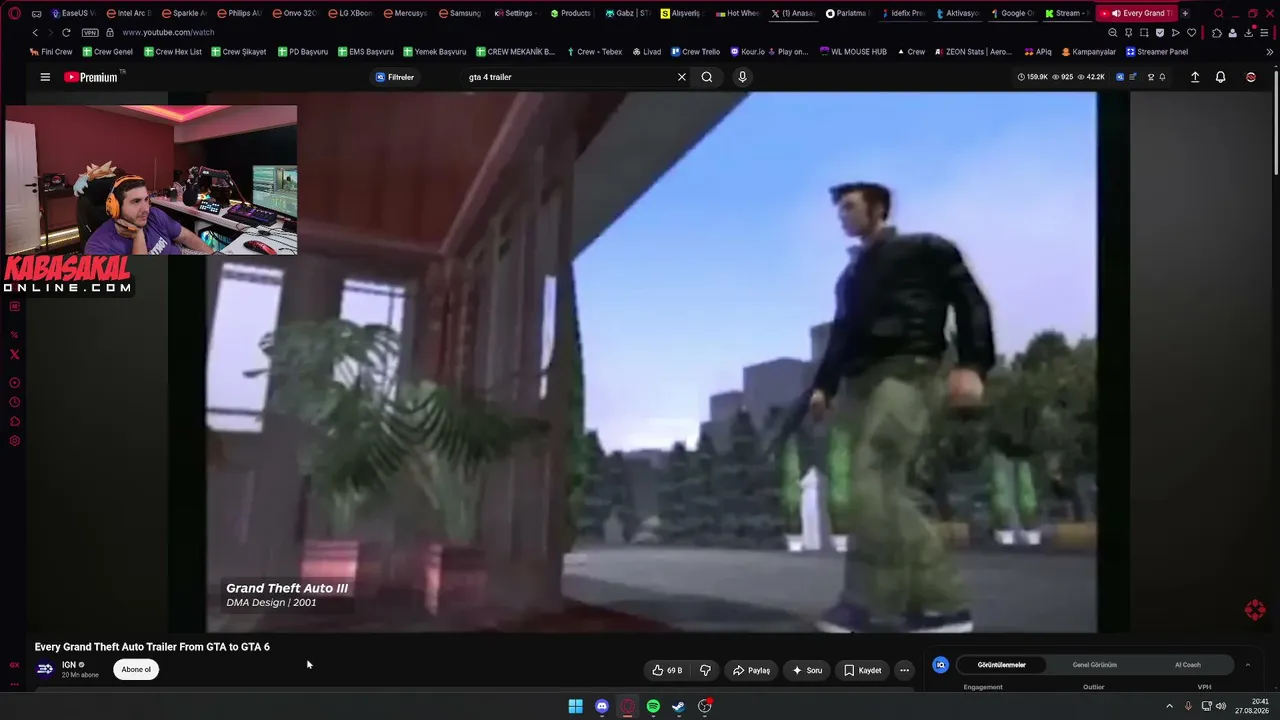Open the WL MOUSE HUB bookmark
Viewport: 1280px width, 720px height.
click(x=853, y=51)
